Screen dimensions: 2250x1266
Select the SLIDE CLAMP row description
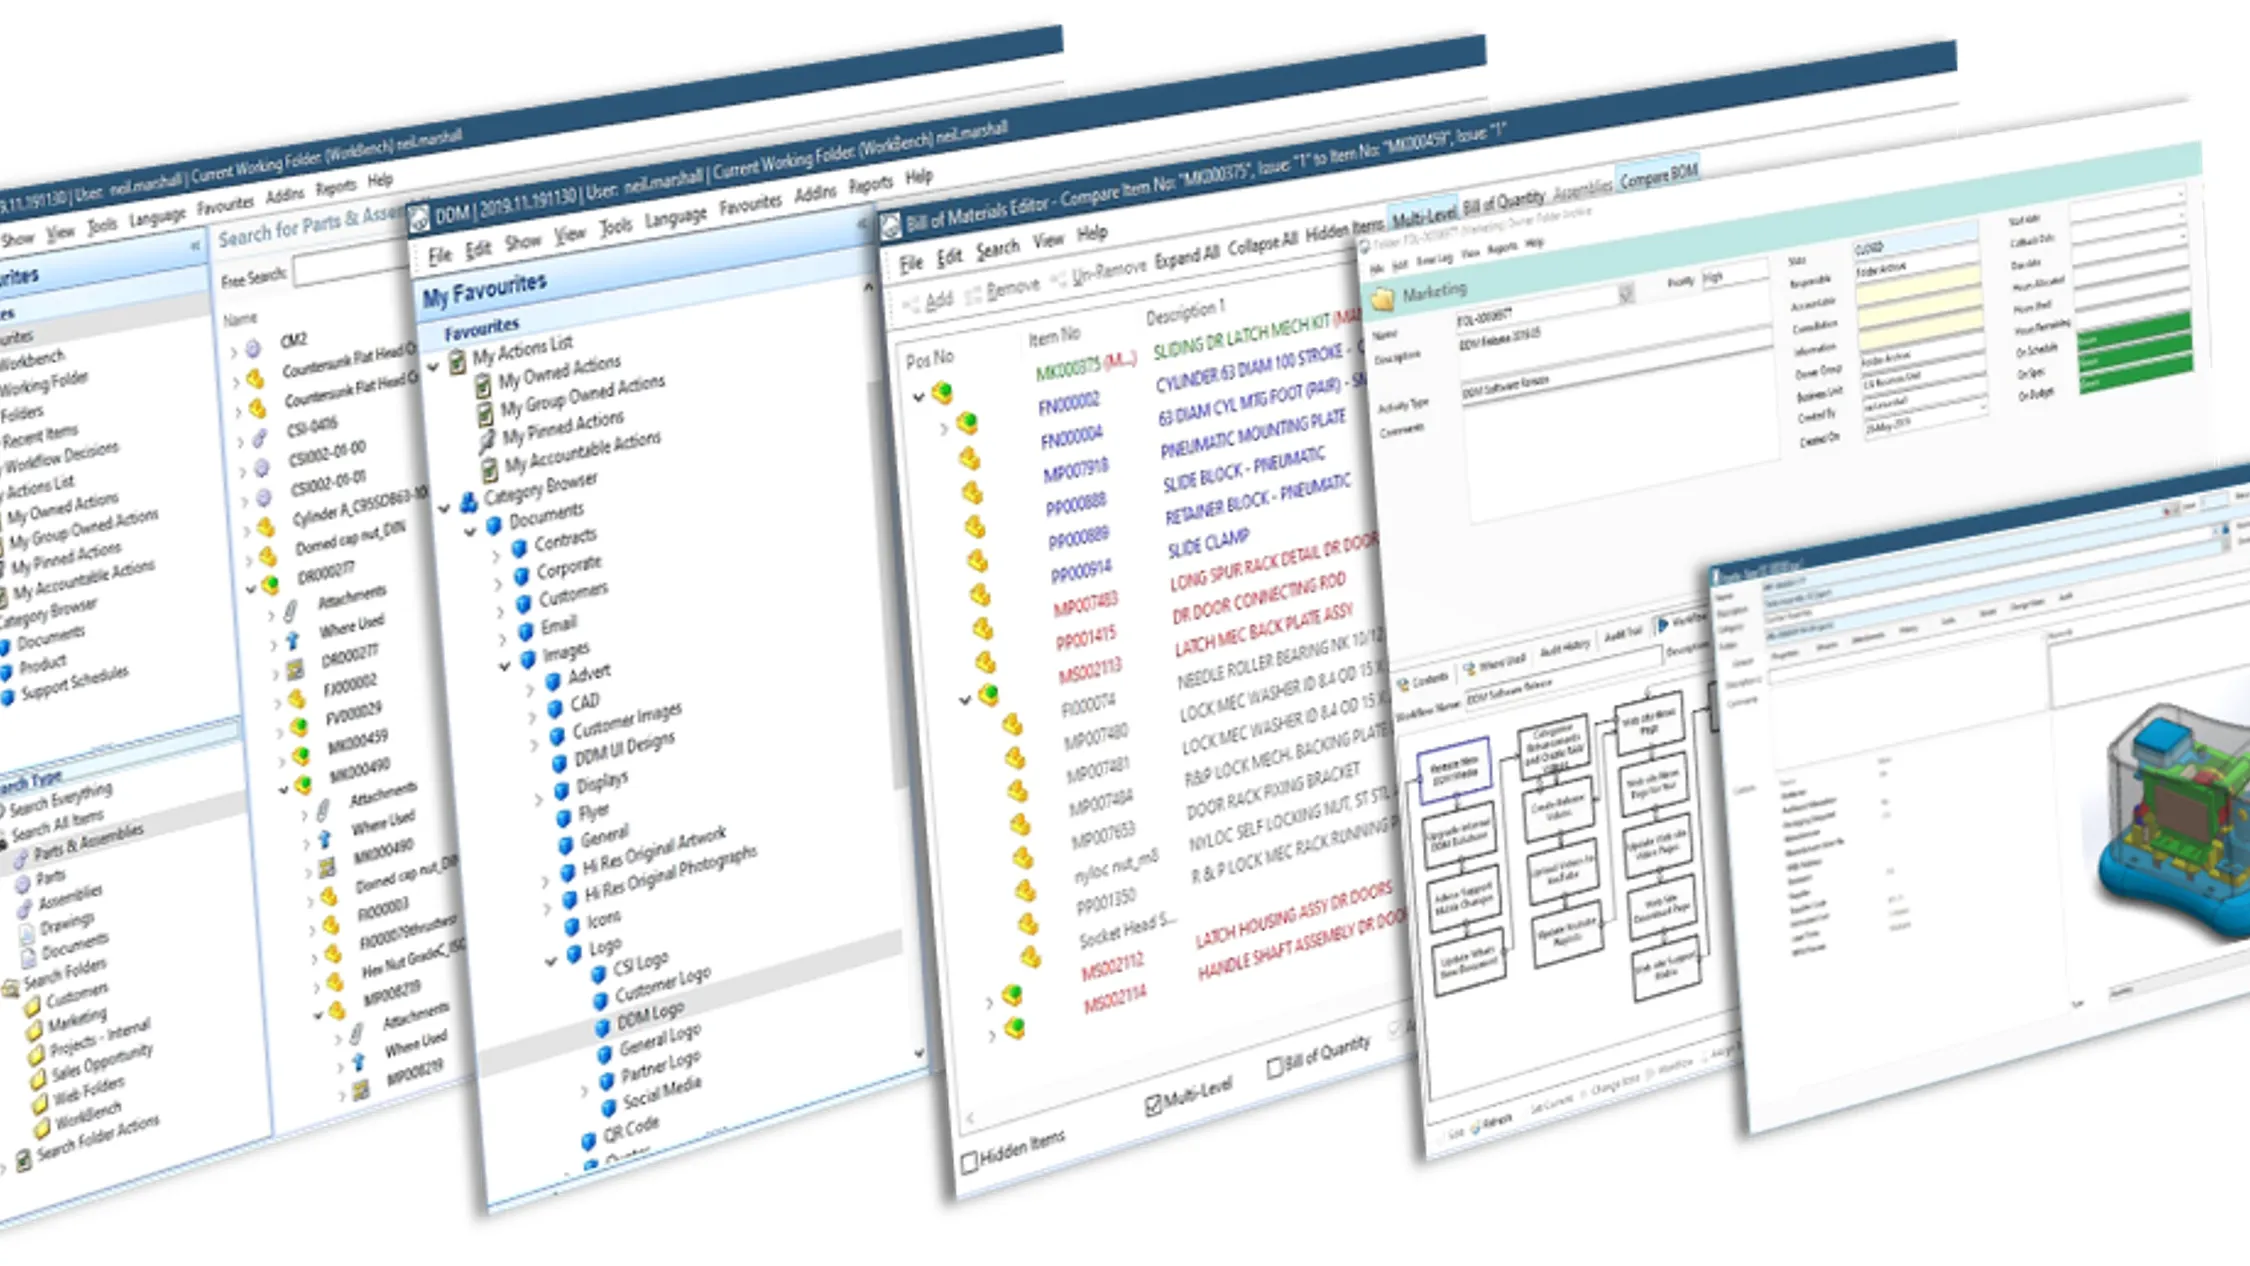point(1208,544)
